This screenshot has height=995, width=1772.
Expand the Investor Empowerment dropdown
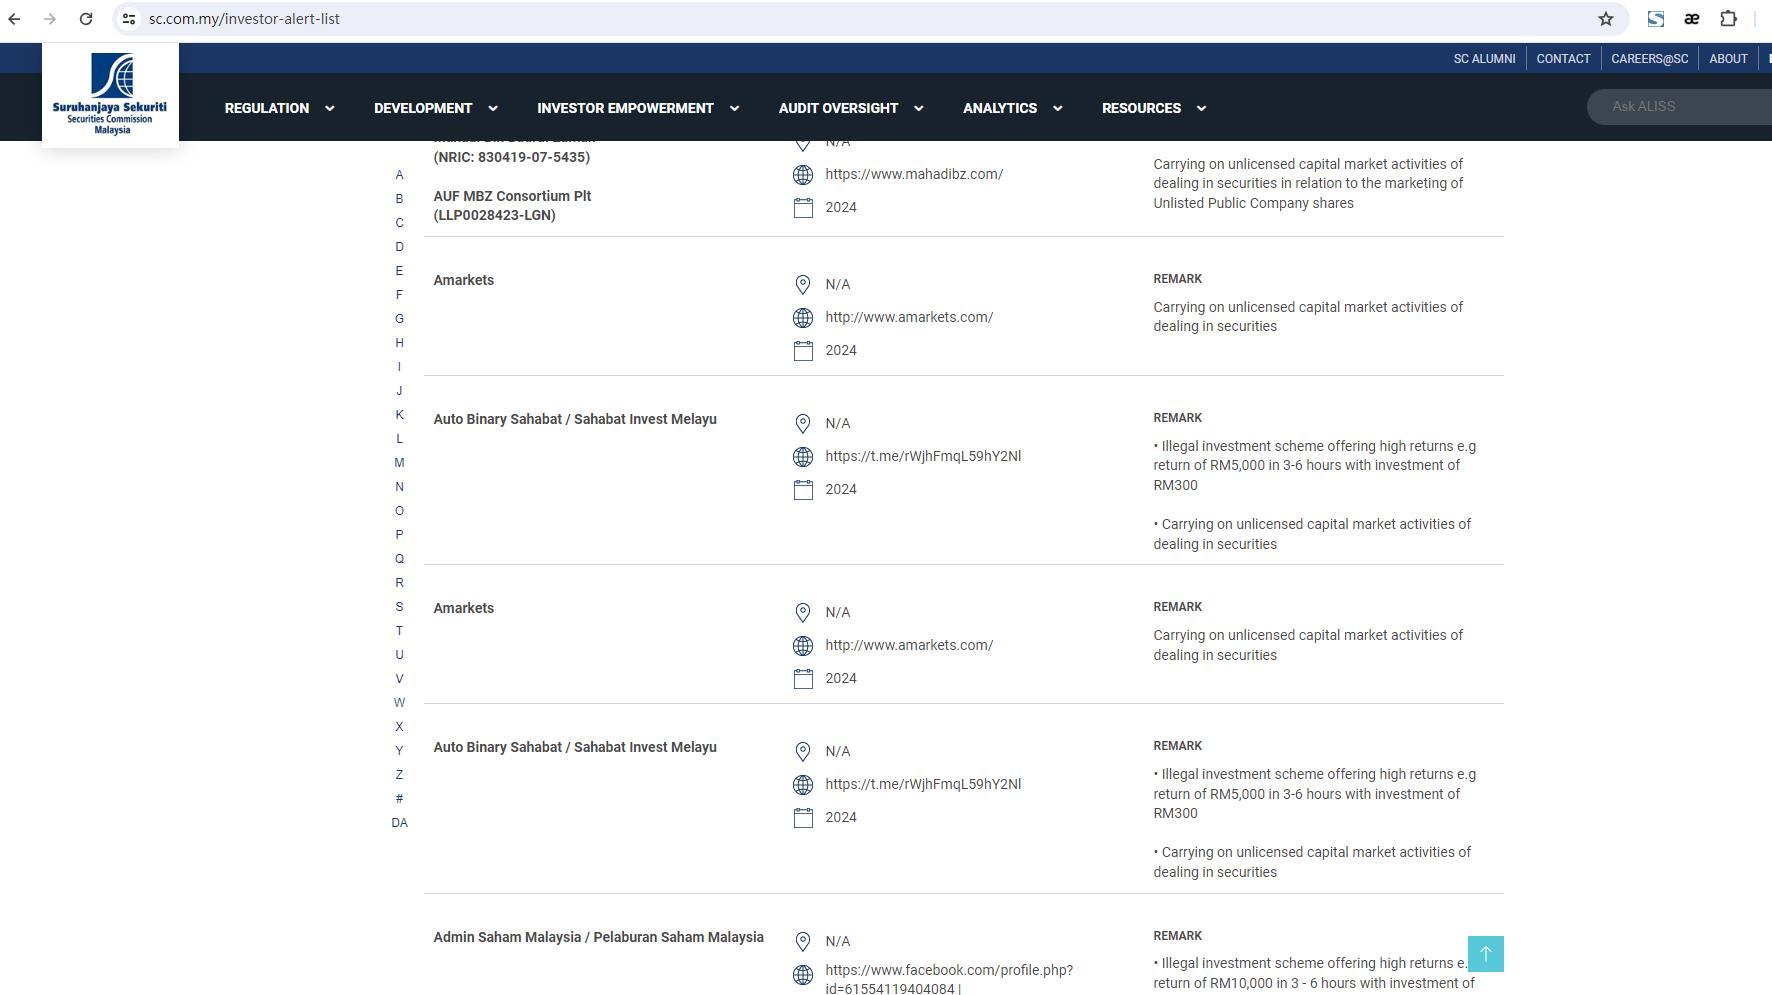(x=638, y=108)
